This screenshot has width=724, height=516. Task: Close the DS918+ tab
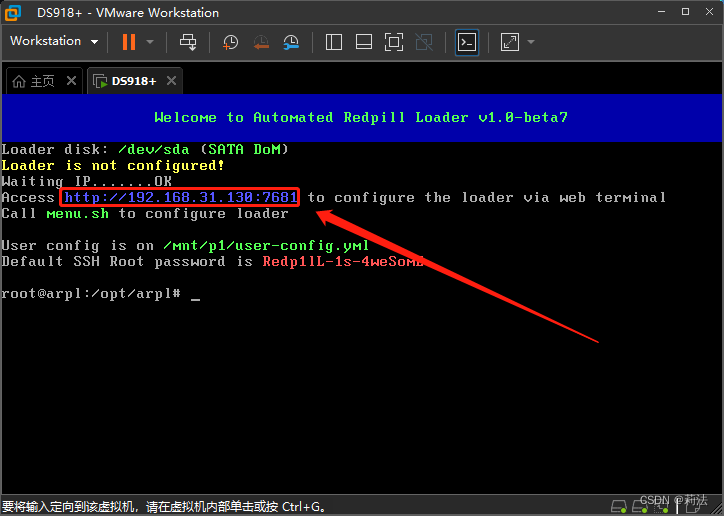(171, 81)
